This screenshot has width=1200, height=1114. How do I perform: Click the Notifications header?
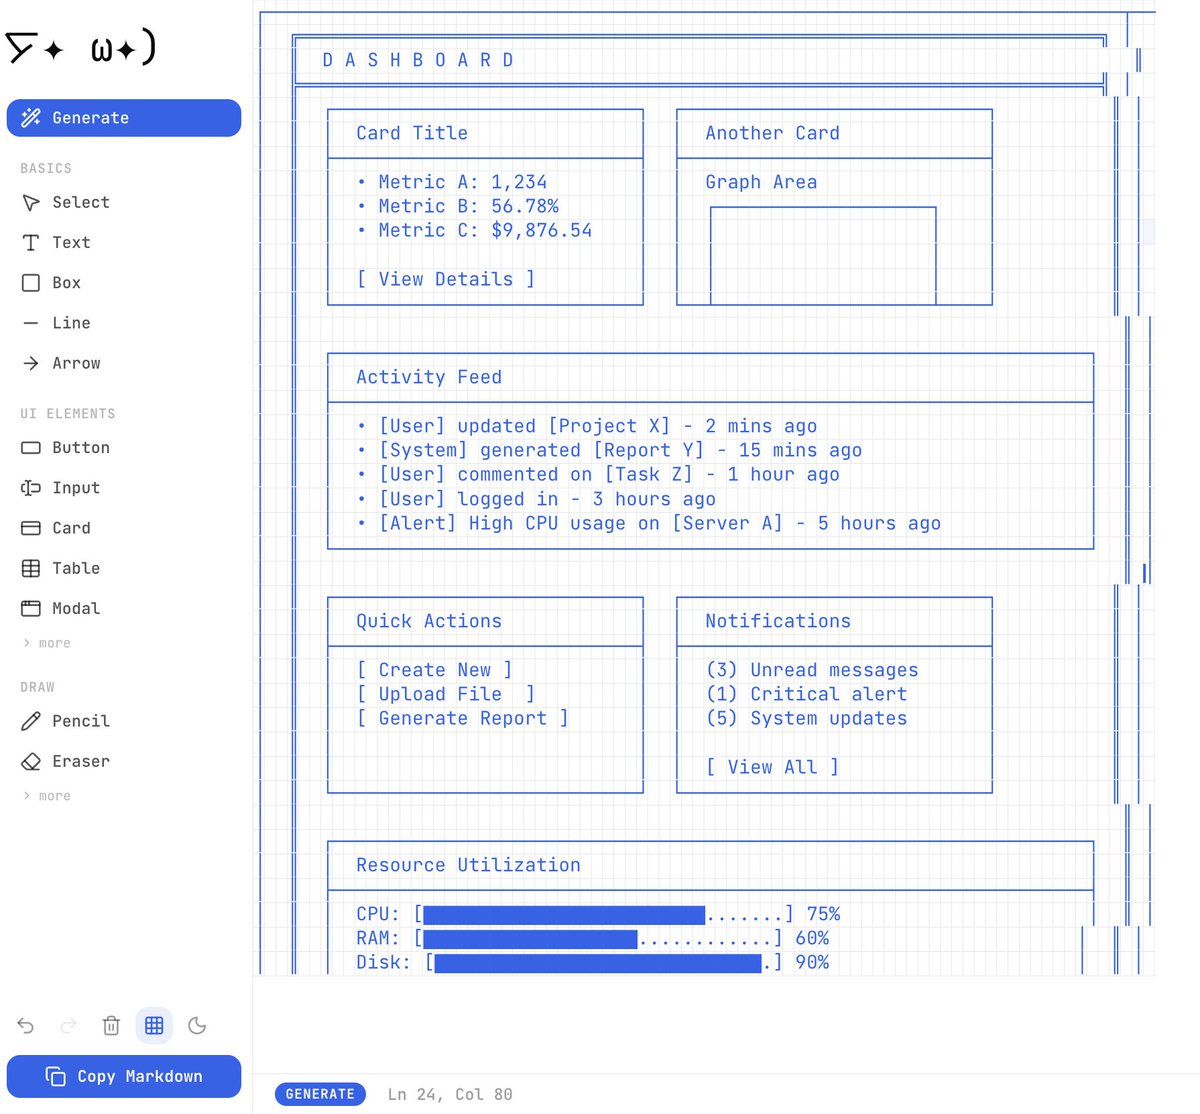click(x=778, y=621)
